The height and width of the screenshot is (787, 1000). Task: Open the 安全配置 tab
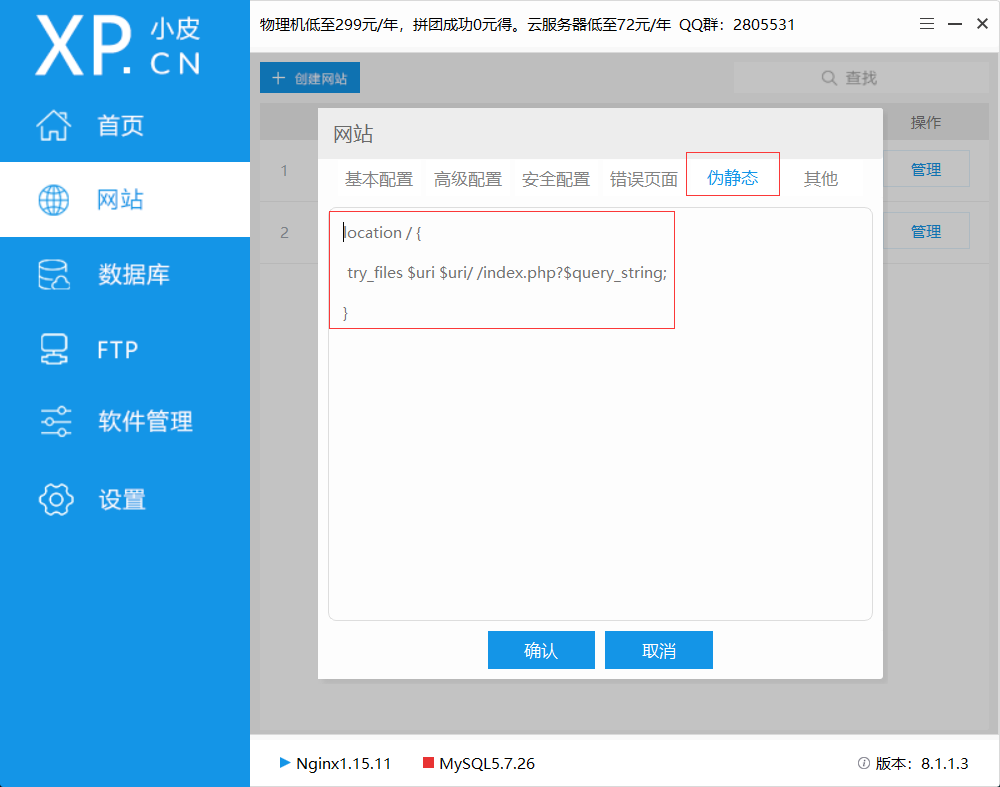[x=555, y=180]
